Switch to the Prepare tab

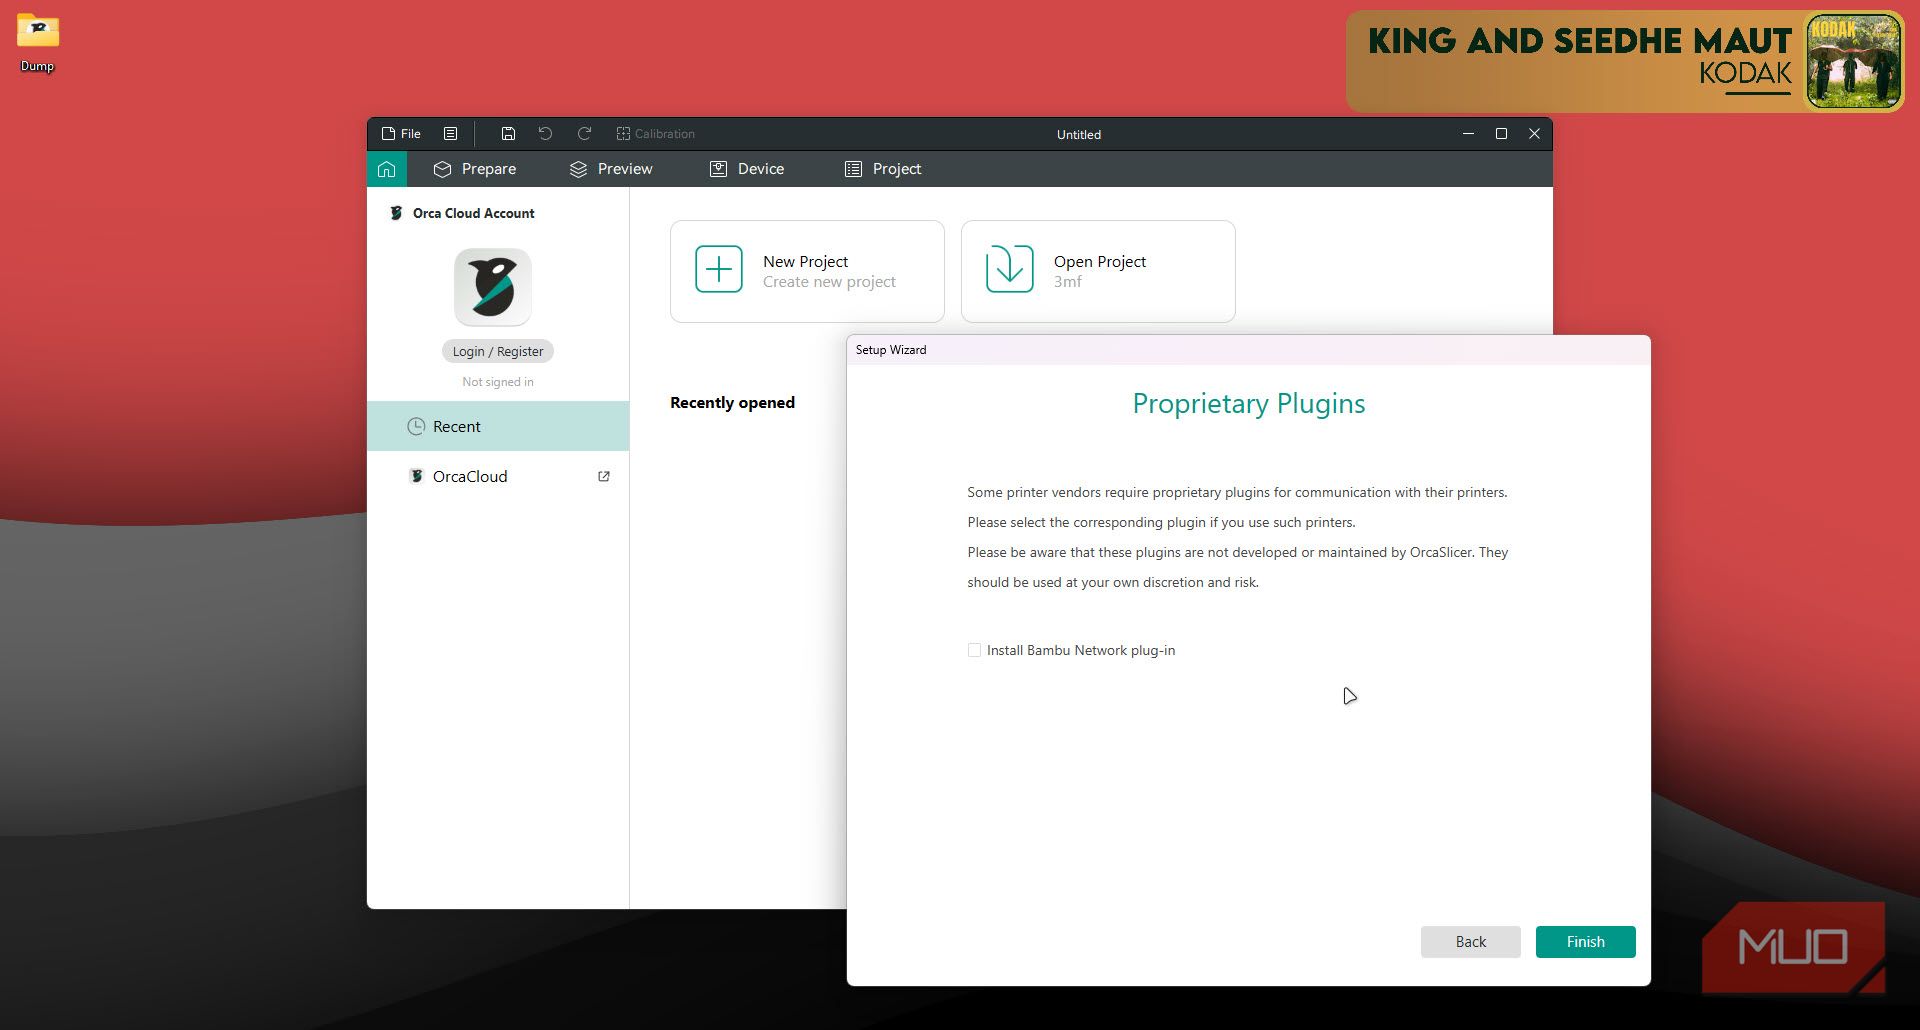pyautogui.click(x=475, y=169)
